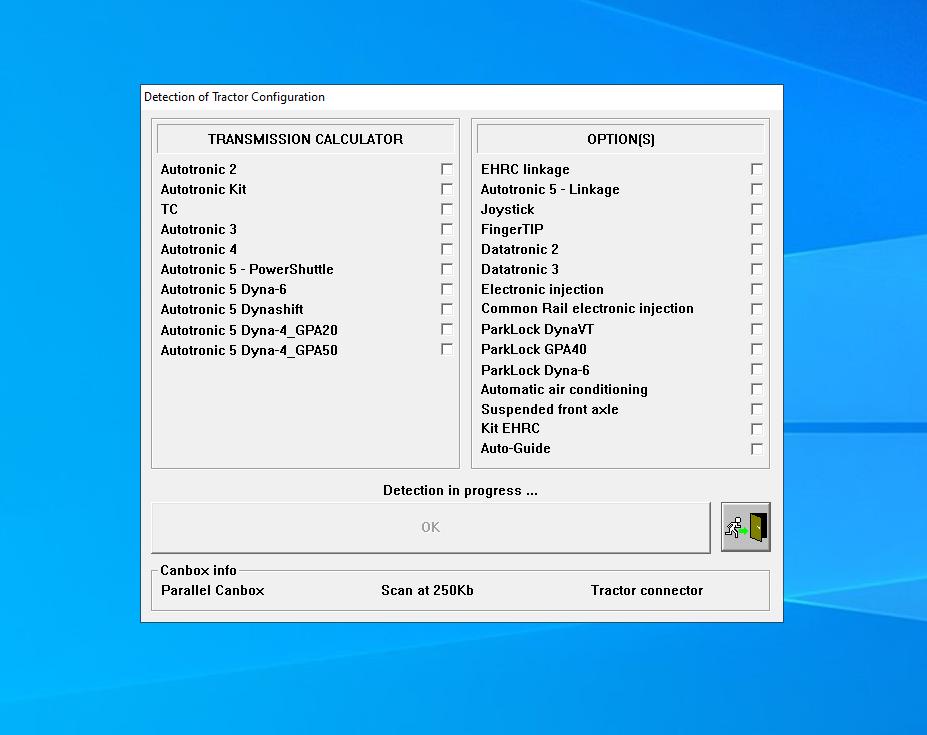Image resolution: width=927 pixels, height=735 pixels.
Task: Toggle Autotronic 5 Dyna-6 checkbox
Action: tap(447, 289)
